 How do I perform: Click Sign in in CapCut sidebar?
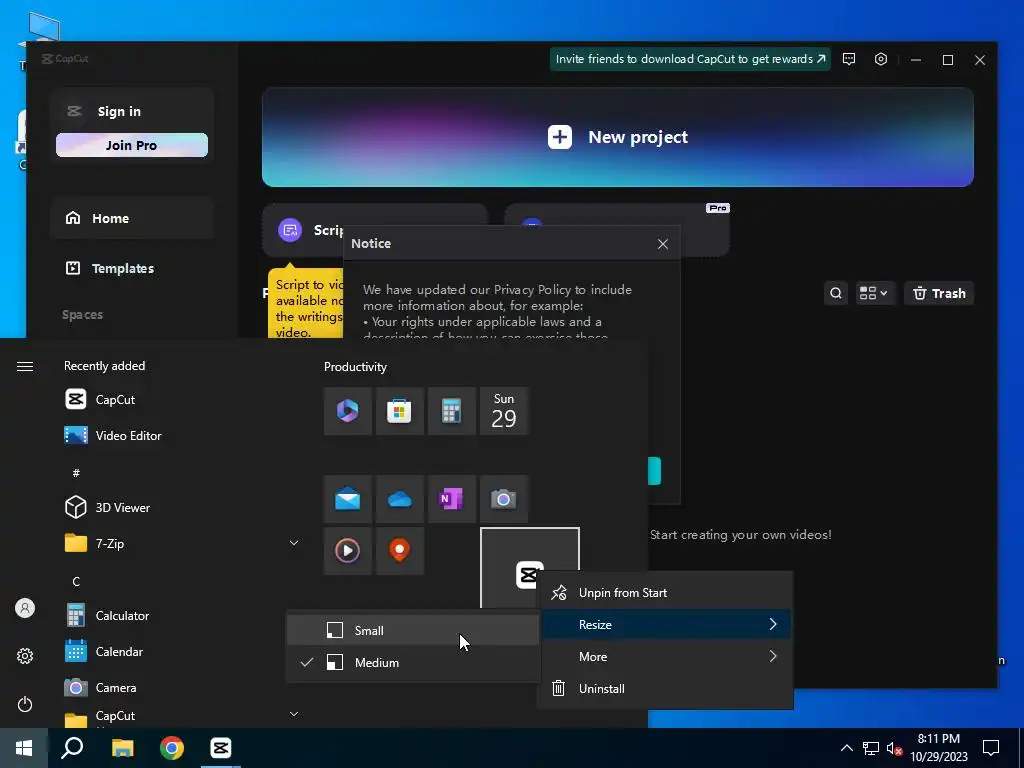119,112
